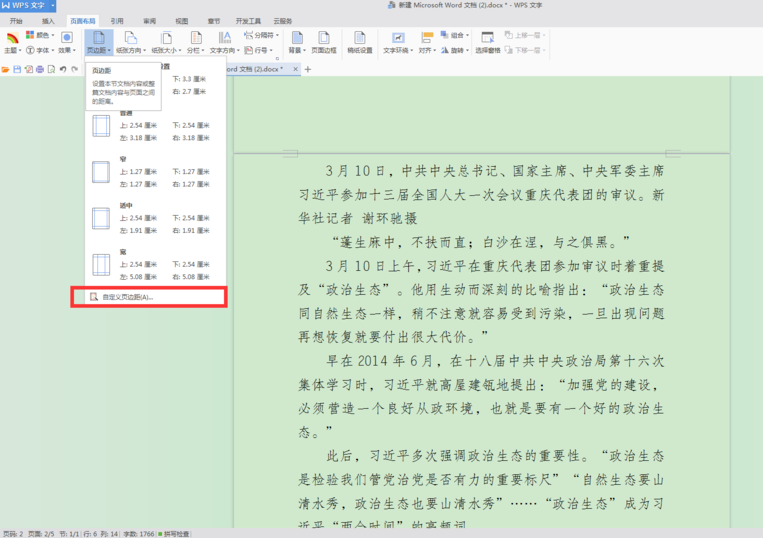The width and height of the screenshot is (763, 538).
Task: Choose the 适中 margin preset with 1.91 sides
Action: click(x=155, y=218)
